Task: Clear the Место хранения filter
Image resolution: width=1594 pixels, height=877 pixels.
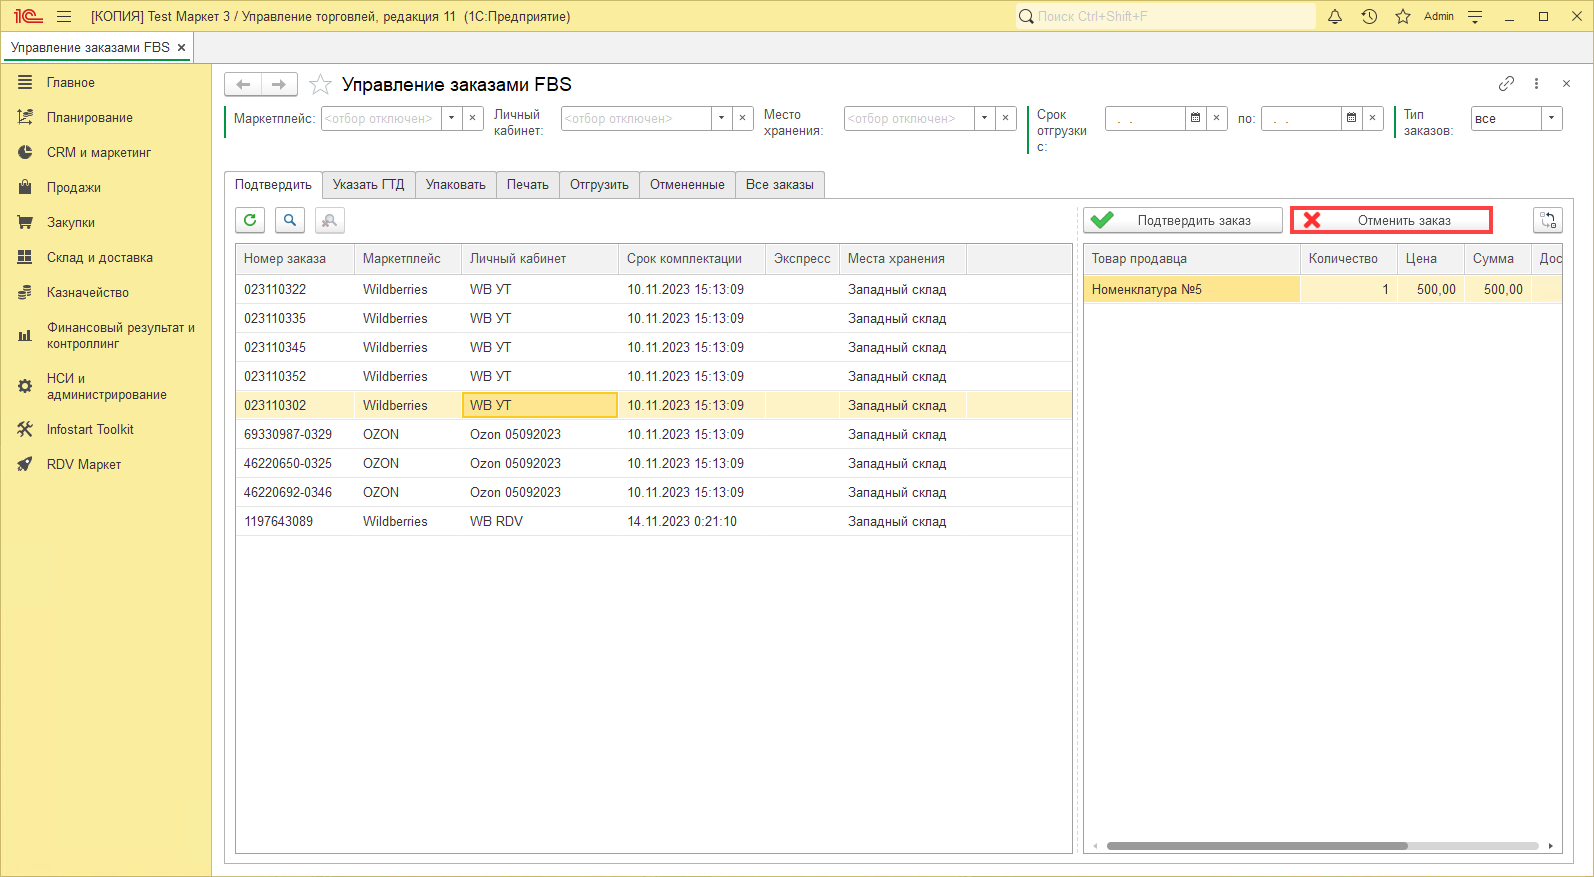Action: 1006,118
